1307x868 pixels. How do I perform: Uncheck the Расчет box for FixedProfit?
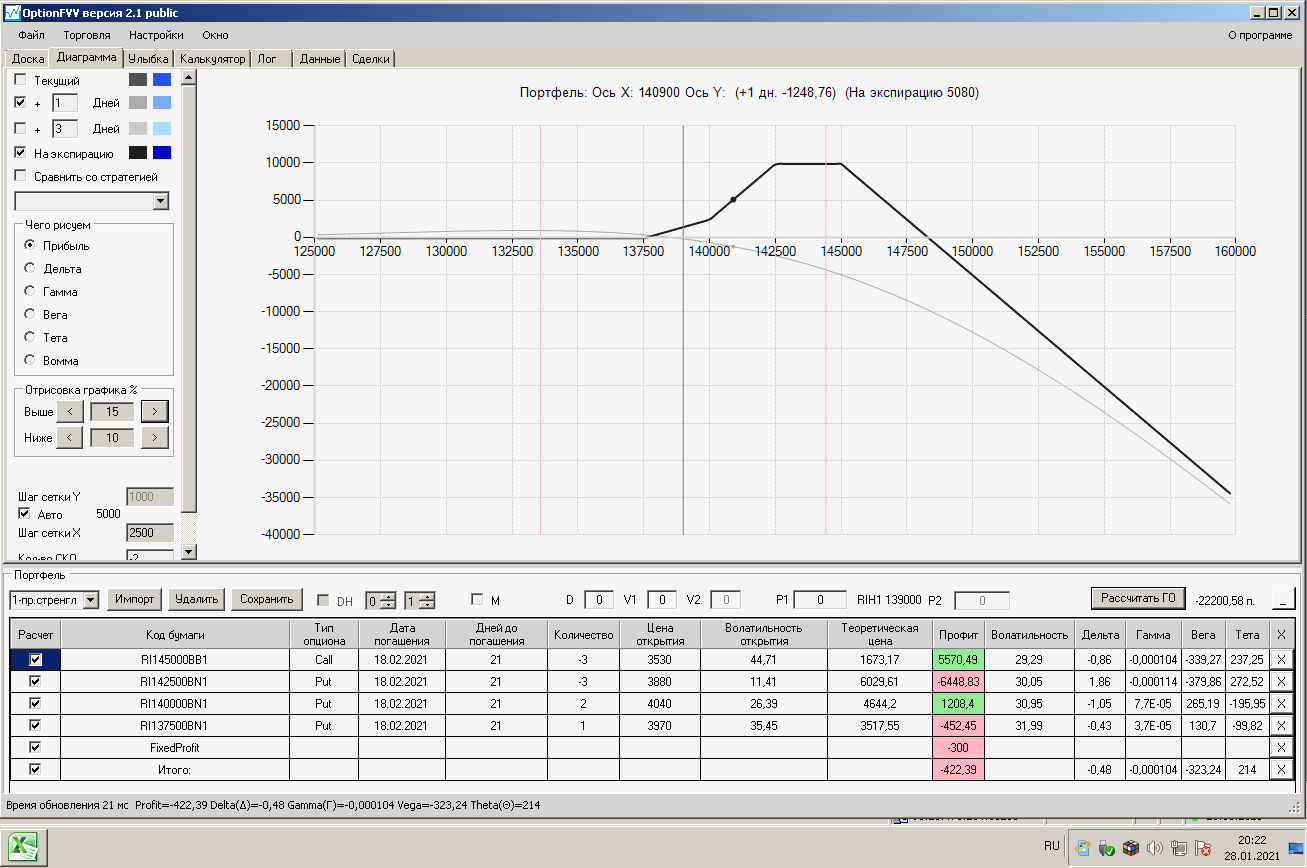tap(36, 747)
